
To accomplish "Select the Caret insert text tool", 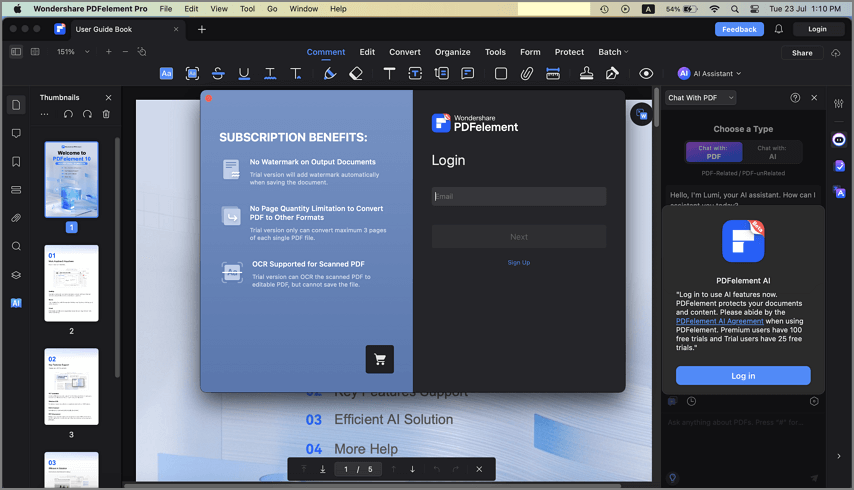I will [296, 74].
